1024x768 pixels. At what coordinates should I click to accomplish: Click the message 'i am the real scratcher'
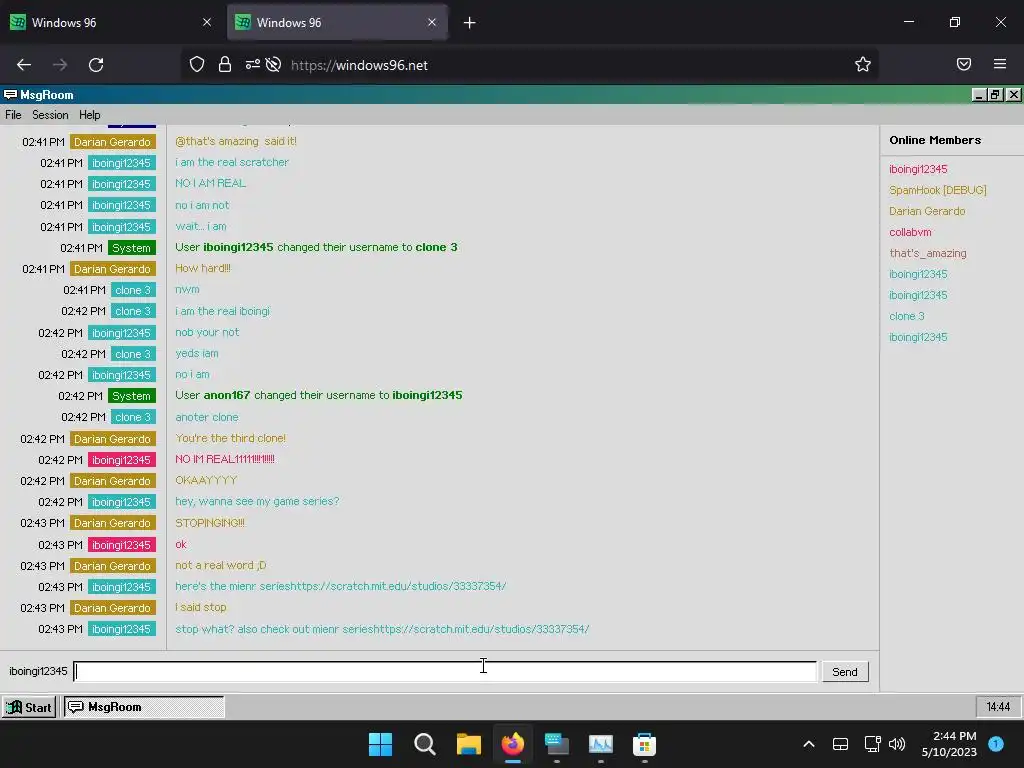click(x=231, y=162)
